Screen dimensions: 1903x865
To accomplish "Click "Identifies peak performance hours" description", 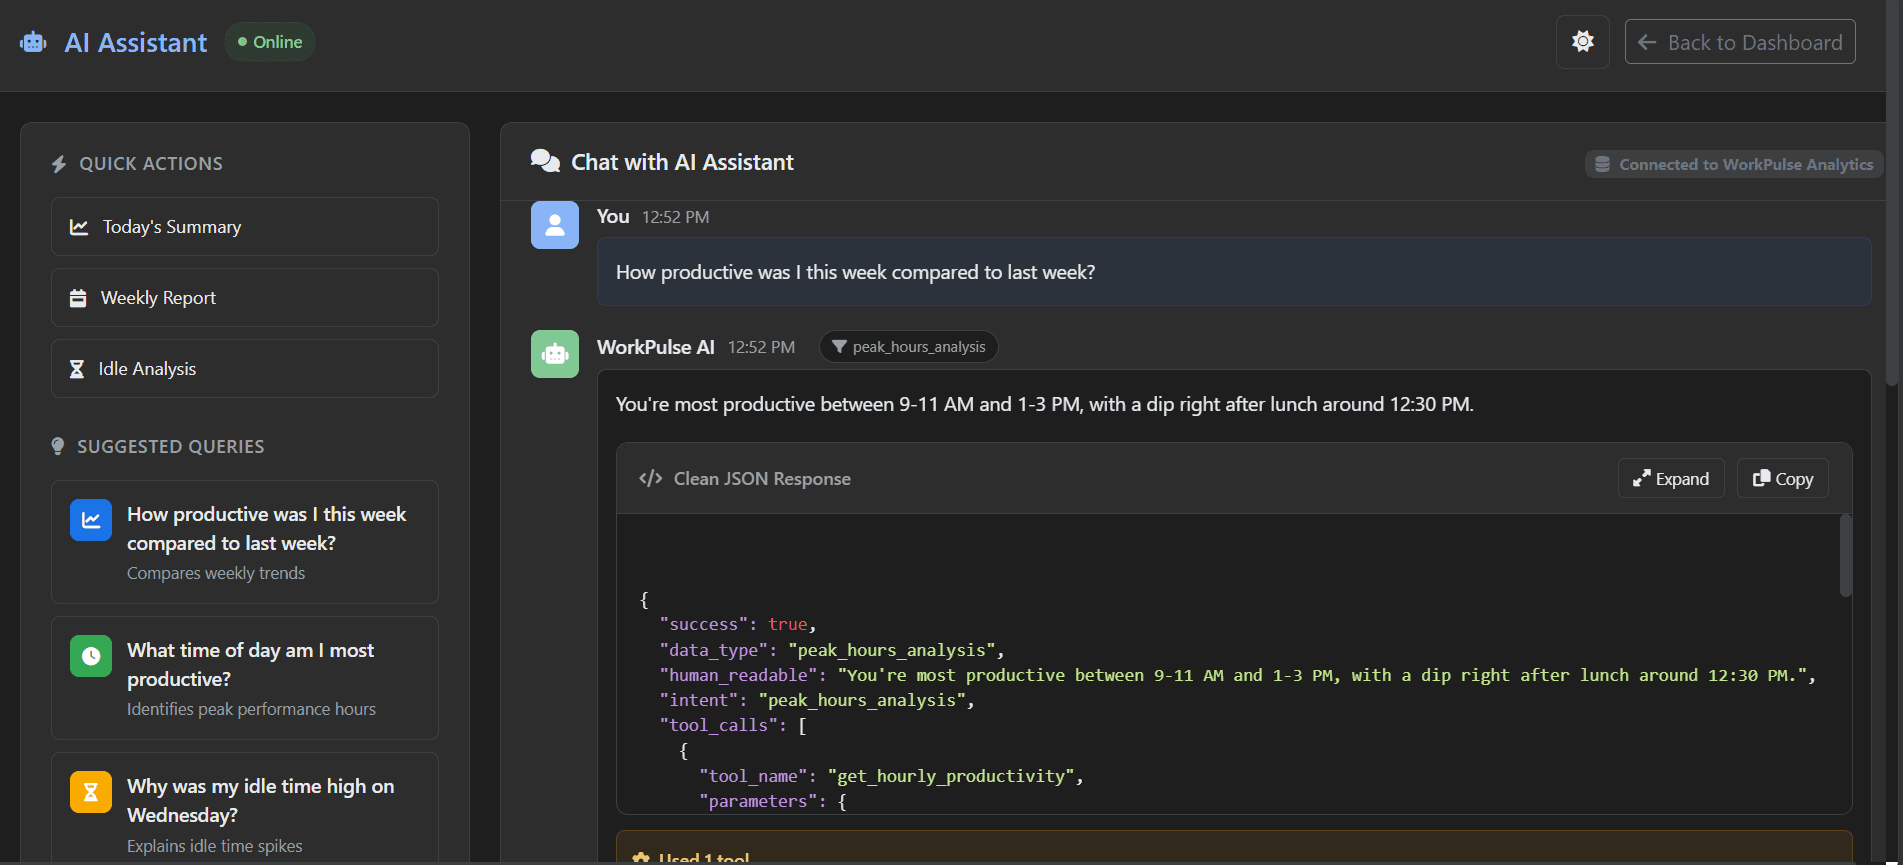I will tap(251, 709).
